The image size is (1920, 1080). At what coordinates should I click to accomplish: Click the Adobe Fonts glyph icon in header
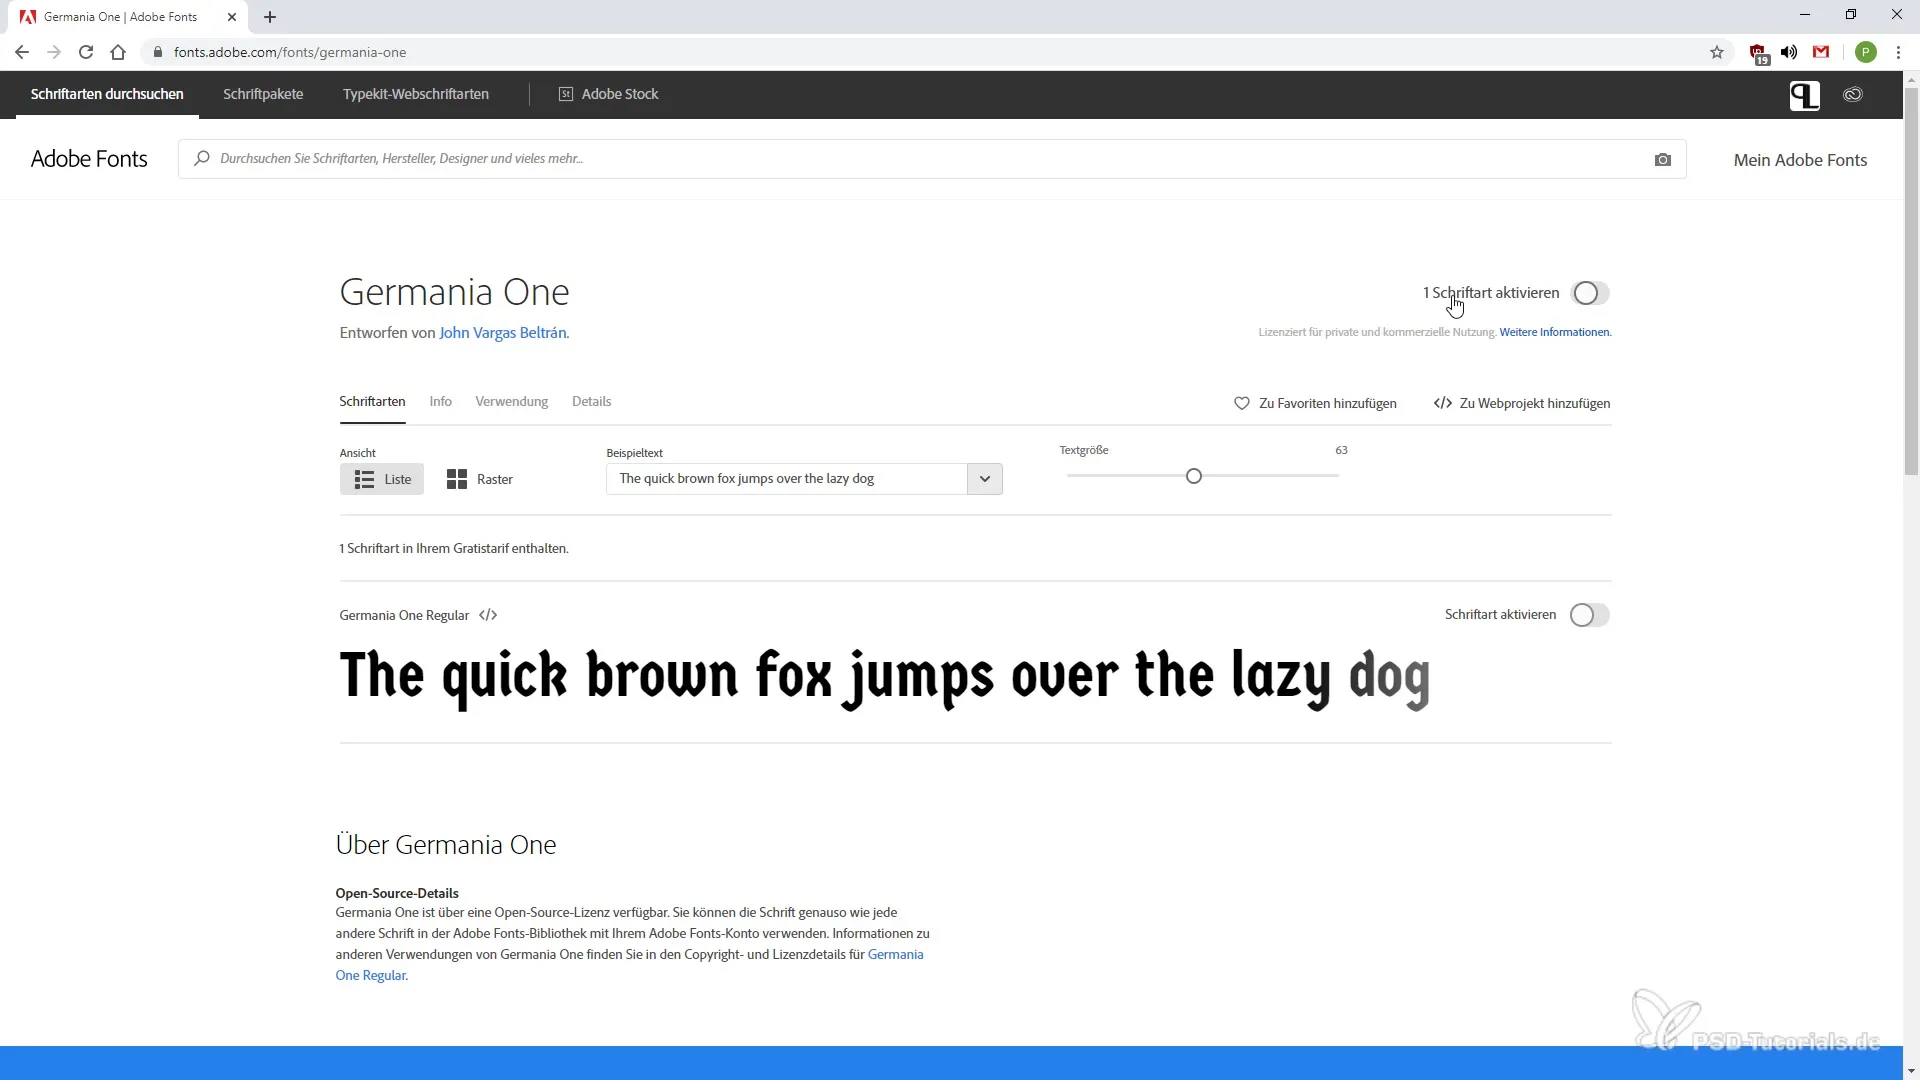(x=1804, y=95)
